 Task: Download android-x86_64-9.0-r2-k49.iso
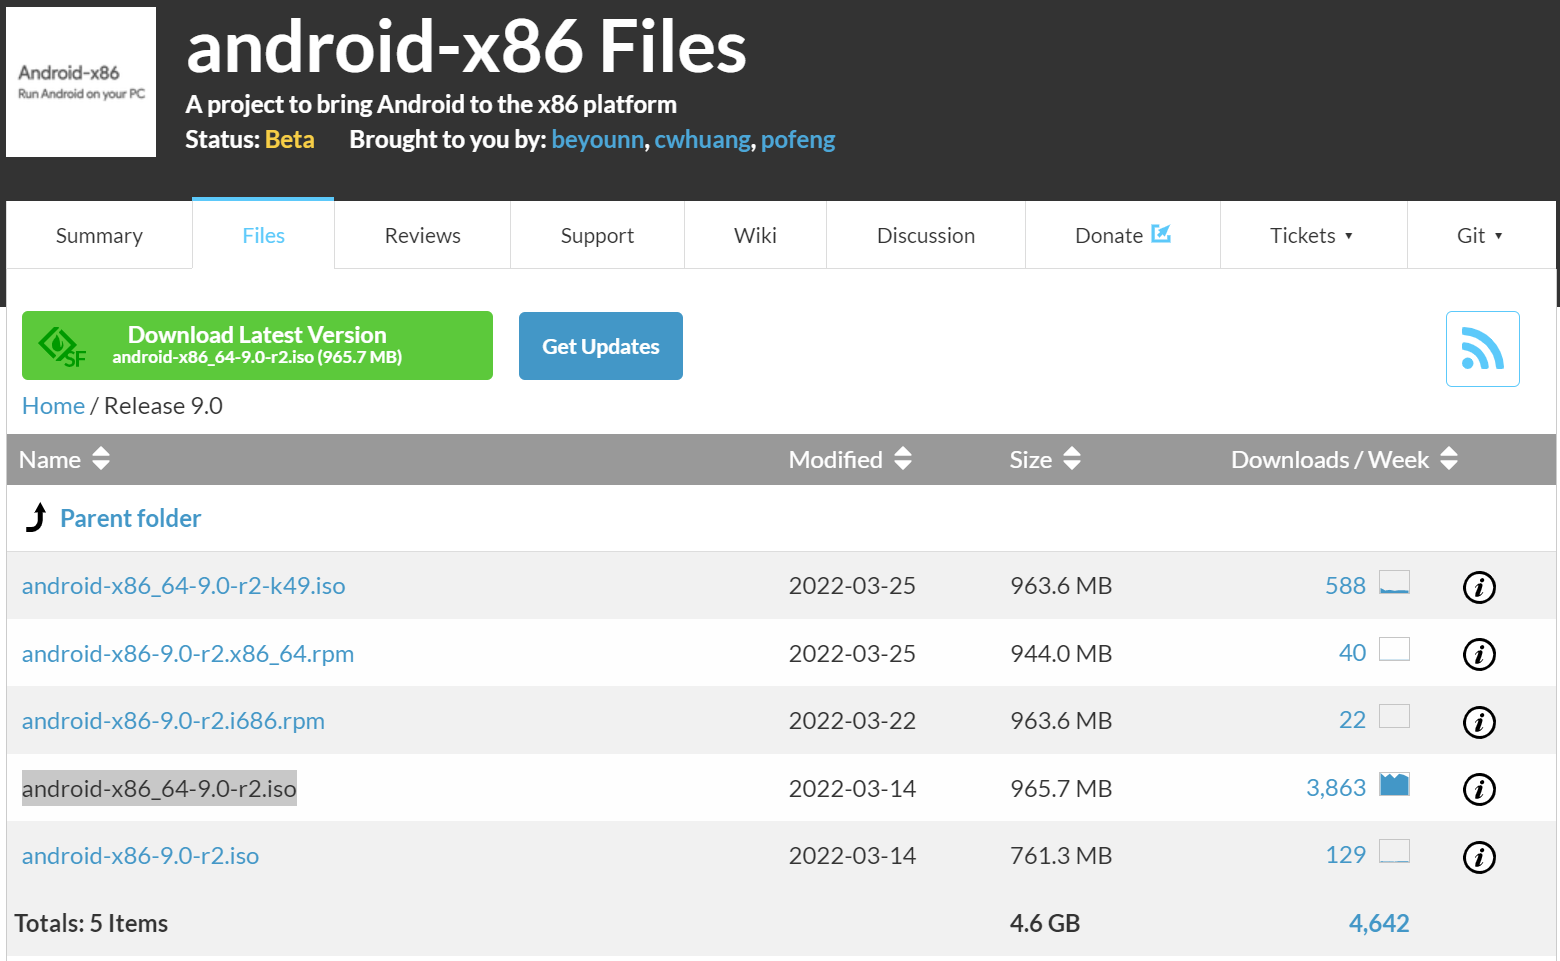click(183, 586)
